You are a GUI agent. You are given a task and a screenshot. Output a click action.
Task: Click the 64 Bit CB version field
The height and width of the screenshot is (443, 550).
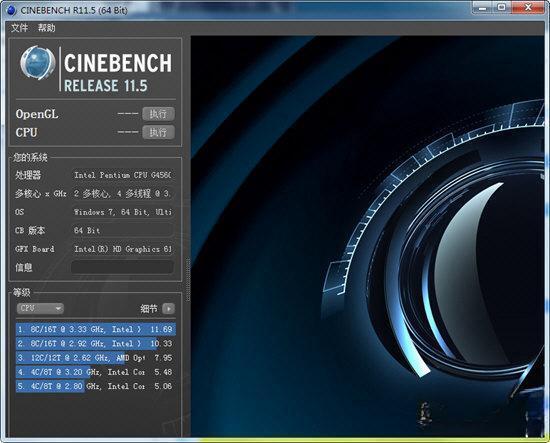[x=122, y=230]
